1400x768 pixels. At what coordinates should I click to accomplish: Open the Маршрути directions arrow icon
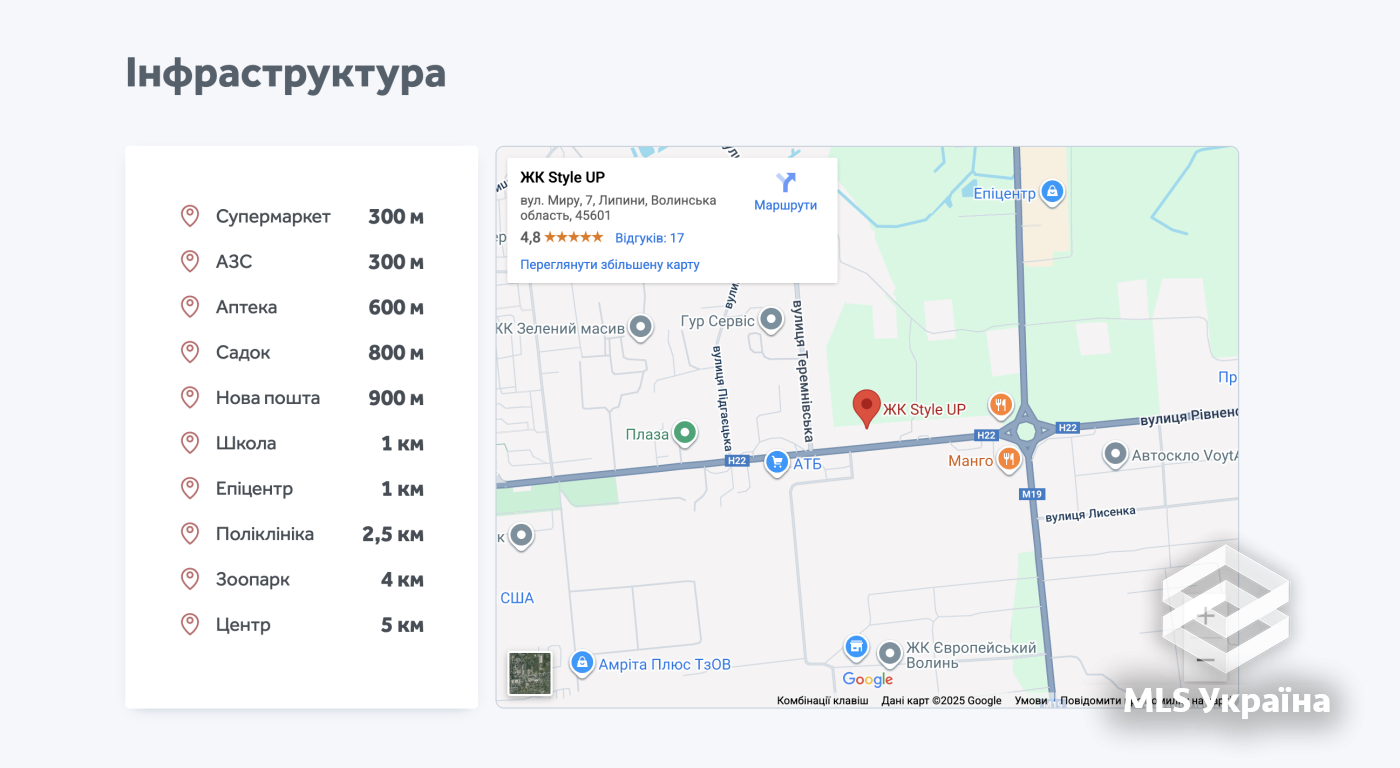tap(786, 182)
